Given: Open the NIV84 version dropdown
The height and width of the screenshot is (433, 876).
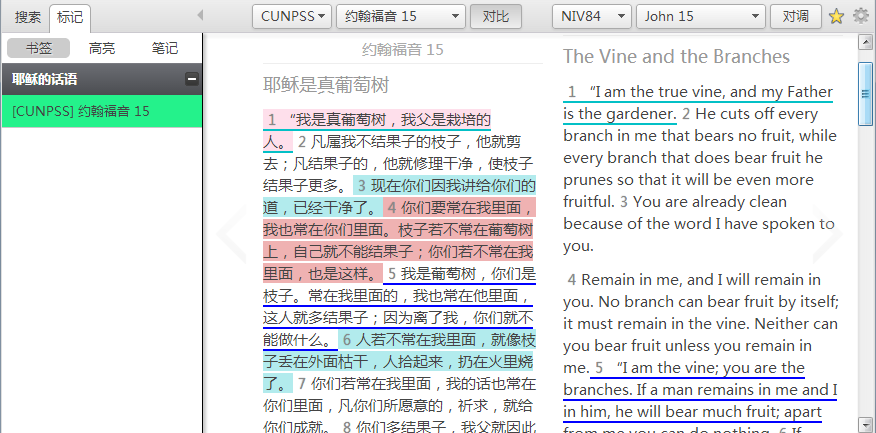Looking at the screenshot, I should click(x=591, y=16).
